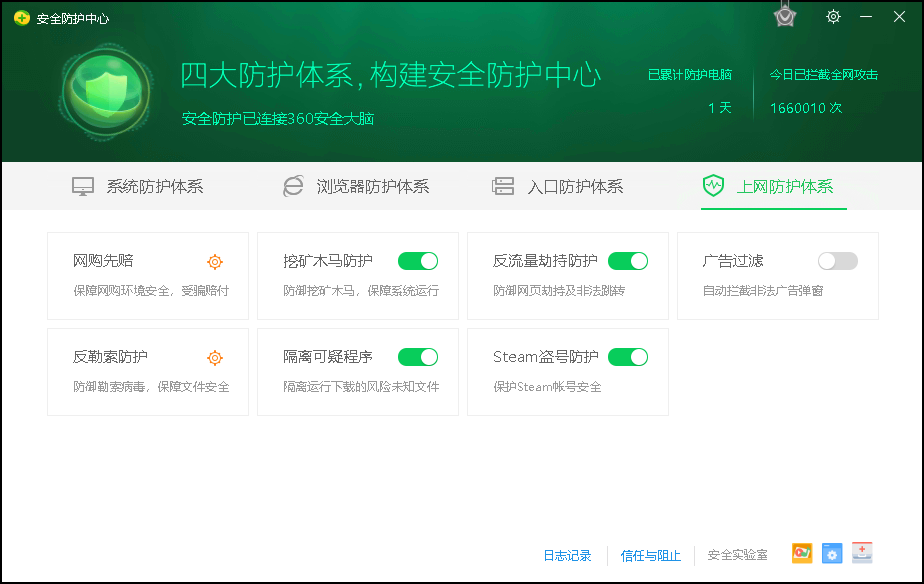The width and height of the screenshot is (924, 584).
Task: Click the 安全防护中心 logo icon top left
Action: (x=20, y=17)
